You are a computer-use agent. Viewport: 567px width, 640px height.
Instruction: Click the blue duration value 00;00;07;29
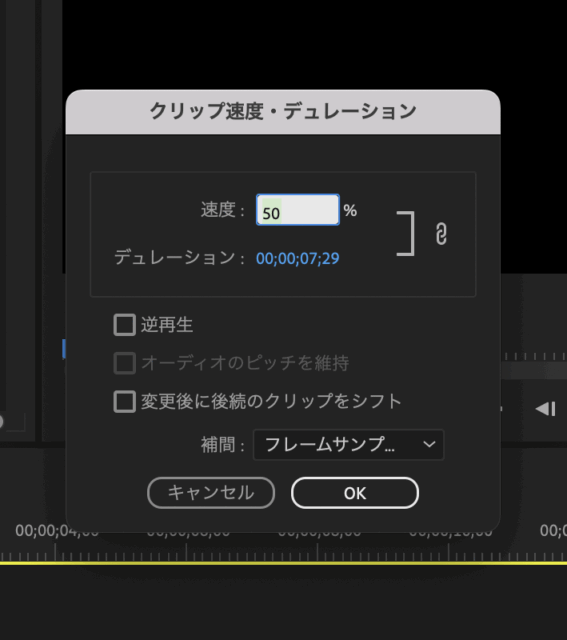(298, 258)
